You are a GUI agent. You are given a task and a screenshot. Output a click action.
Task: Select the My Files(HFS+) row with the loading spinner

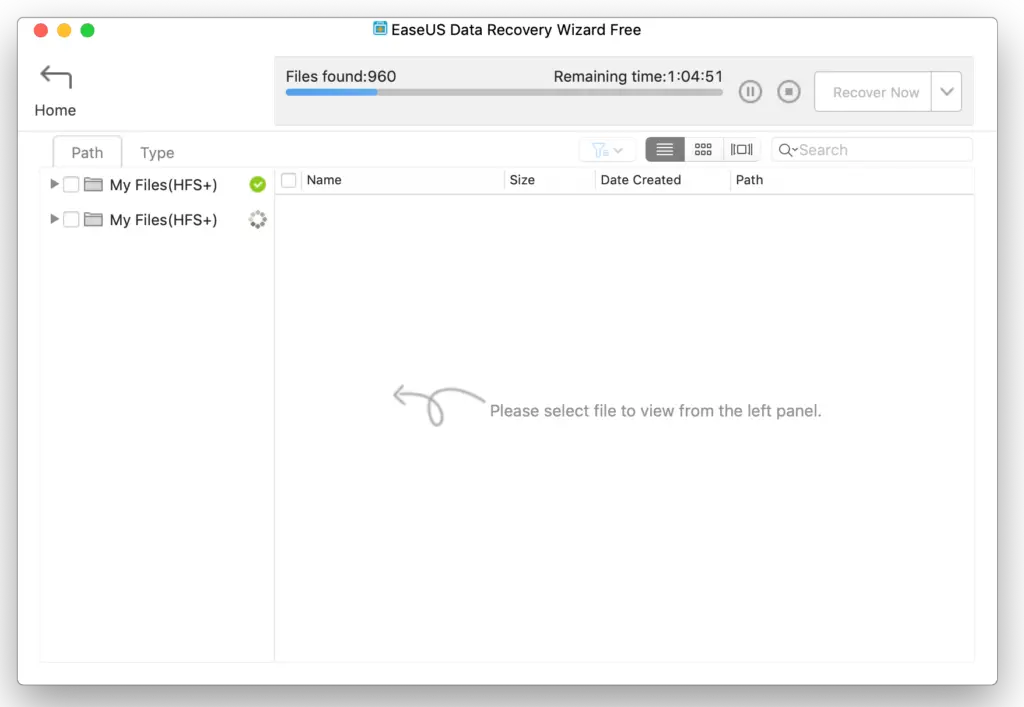click(x=157, y=219)
